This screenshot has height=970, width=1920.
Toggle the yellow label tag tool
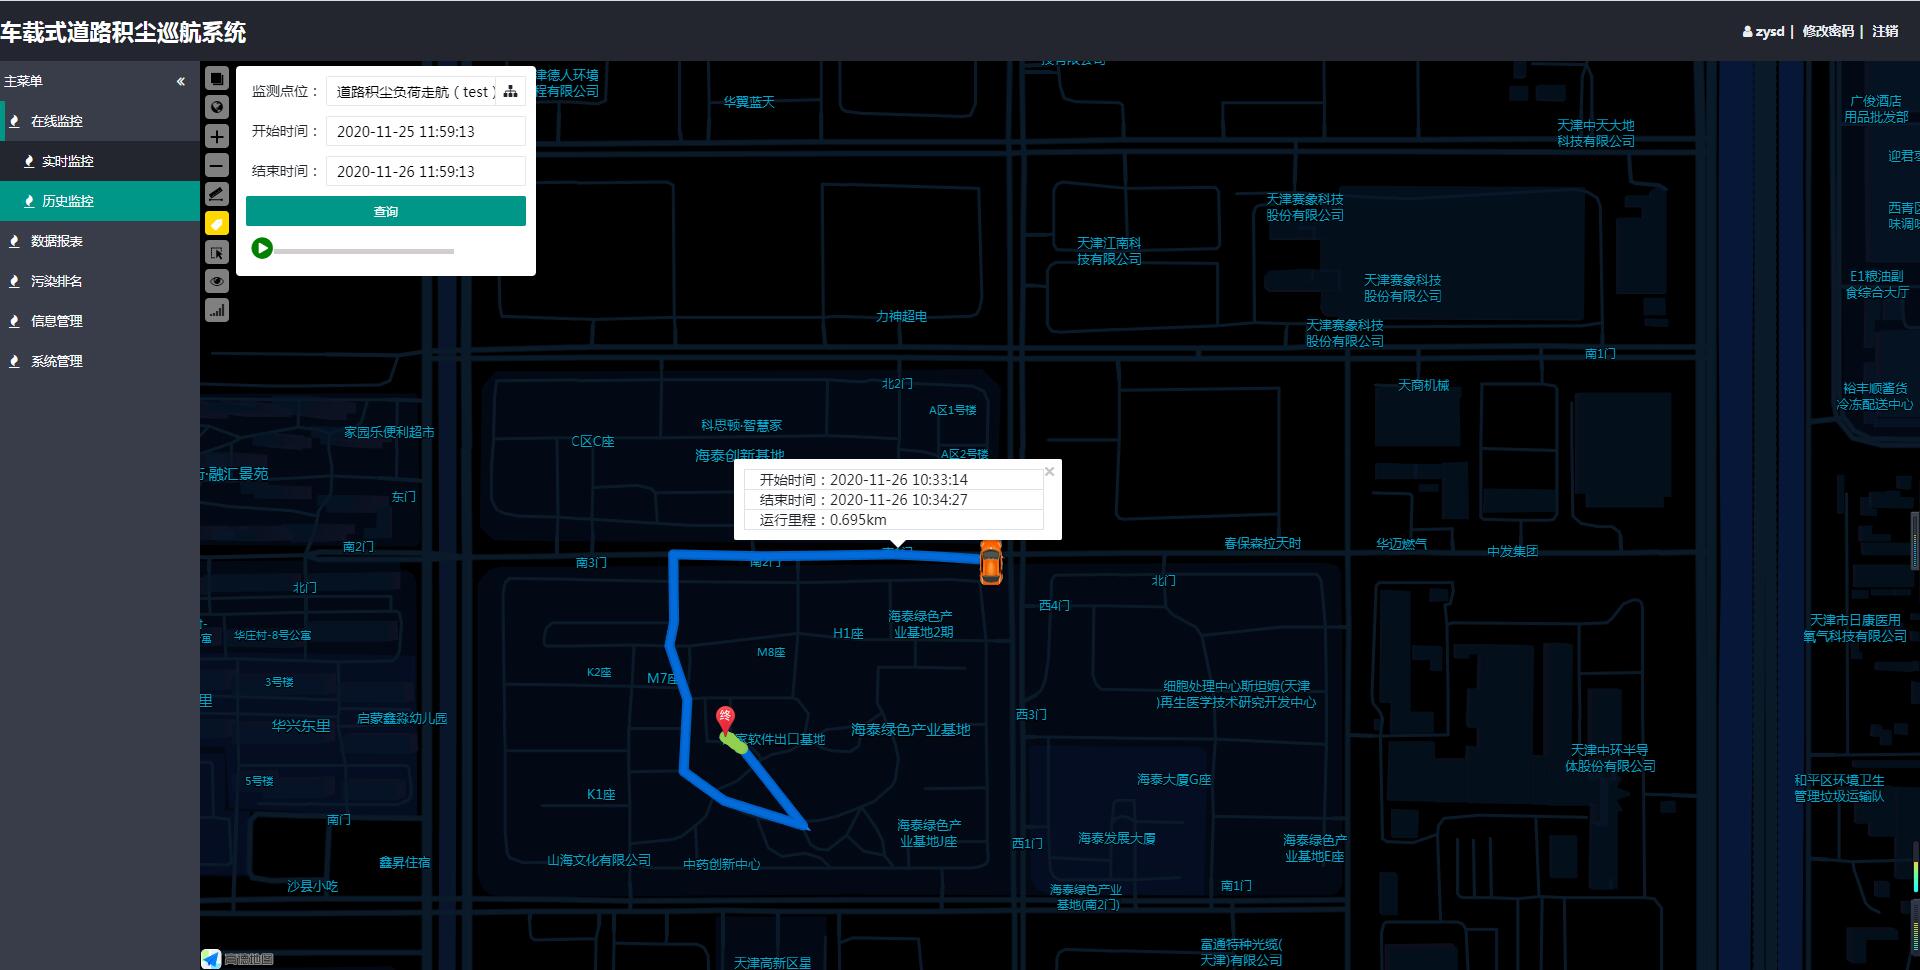click(217, 223)
